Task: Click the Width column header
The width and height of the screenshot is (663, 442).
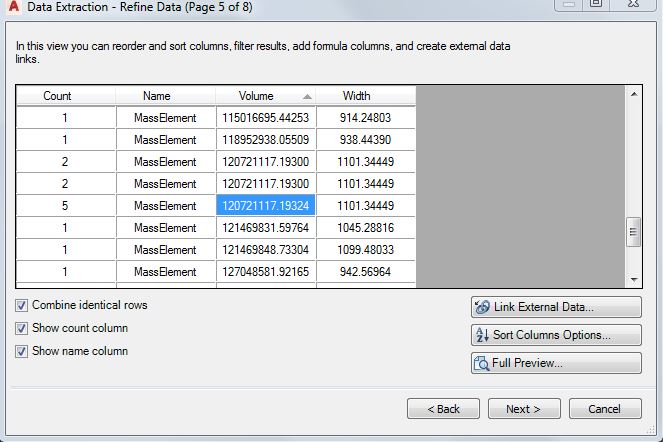Action: pos(366,96)
